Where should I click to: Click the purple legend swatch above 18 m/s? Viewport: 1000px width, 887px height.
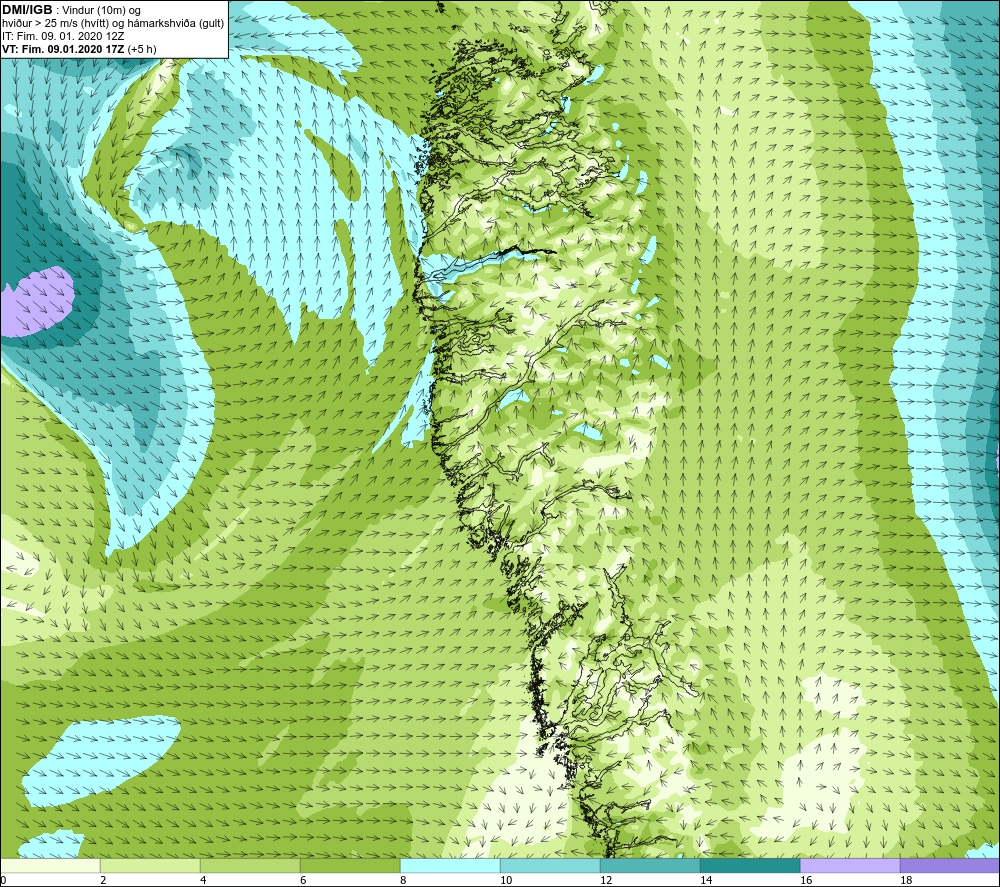[950, 865]
